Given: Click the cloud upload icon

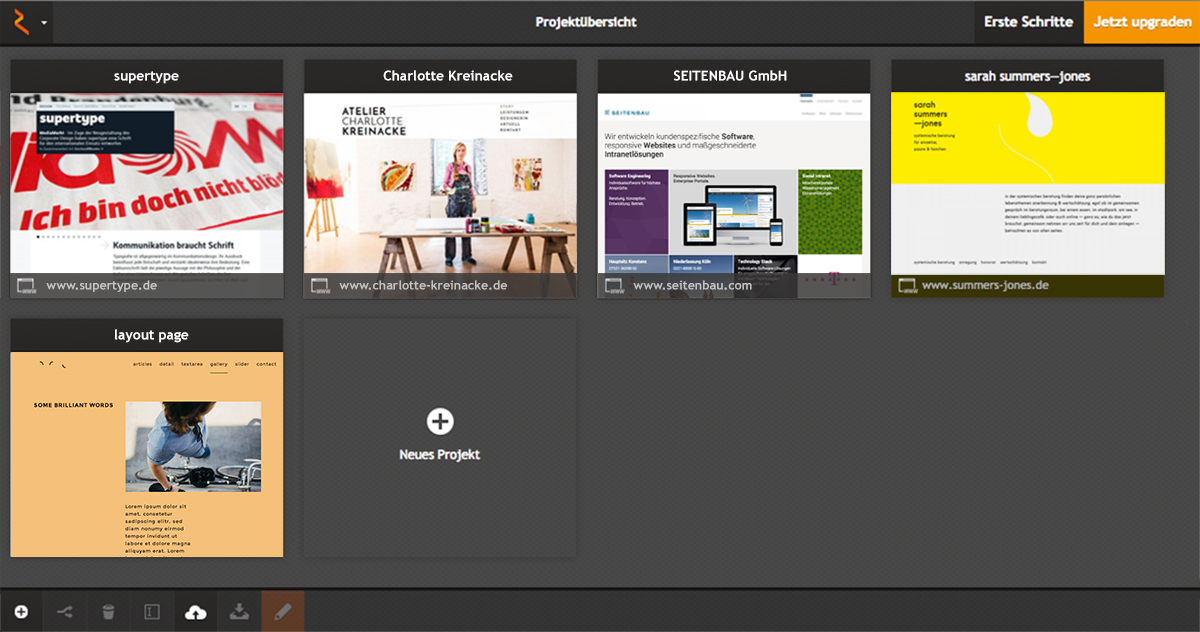Looking at the screenshot, I should (196, 612).
